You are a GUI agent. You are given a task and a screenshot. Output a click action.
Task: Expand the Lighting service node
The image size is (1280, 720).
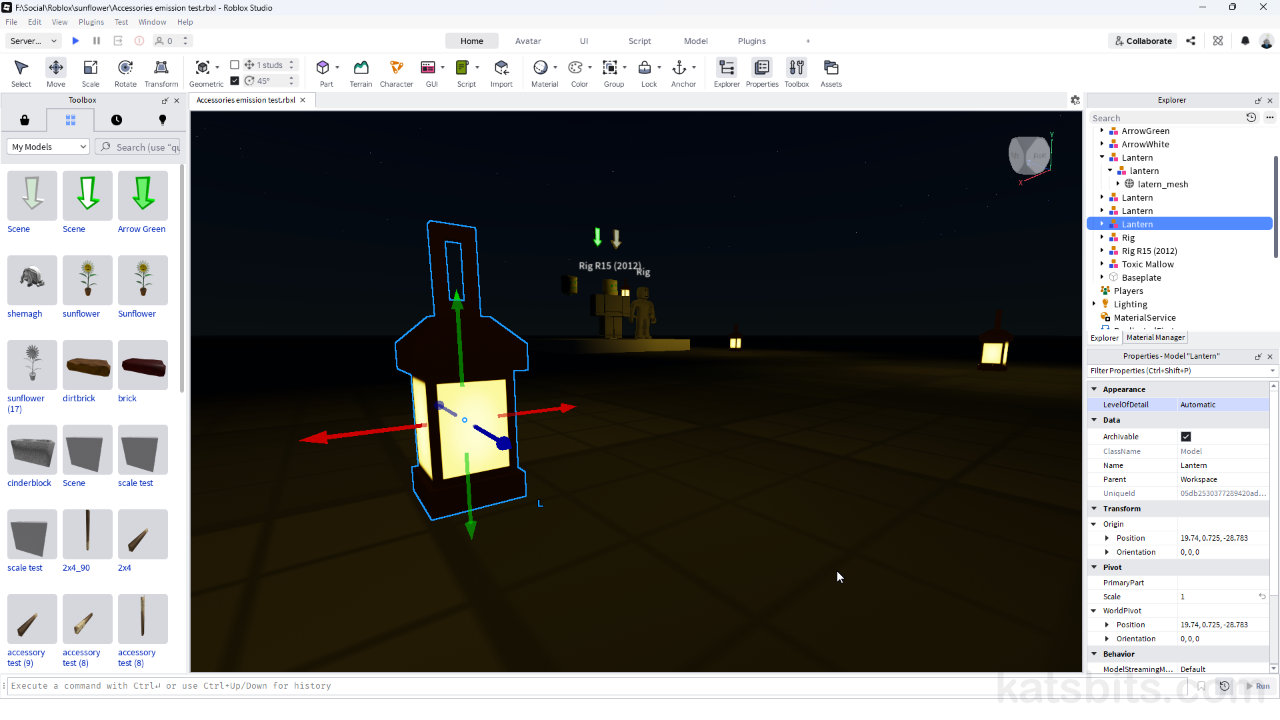click(1094, 304)
